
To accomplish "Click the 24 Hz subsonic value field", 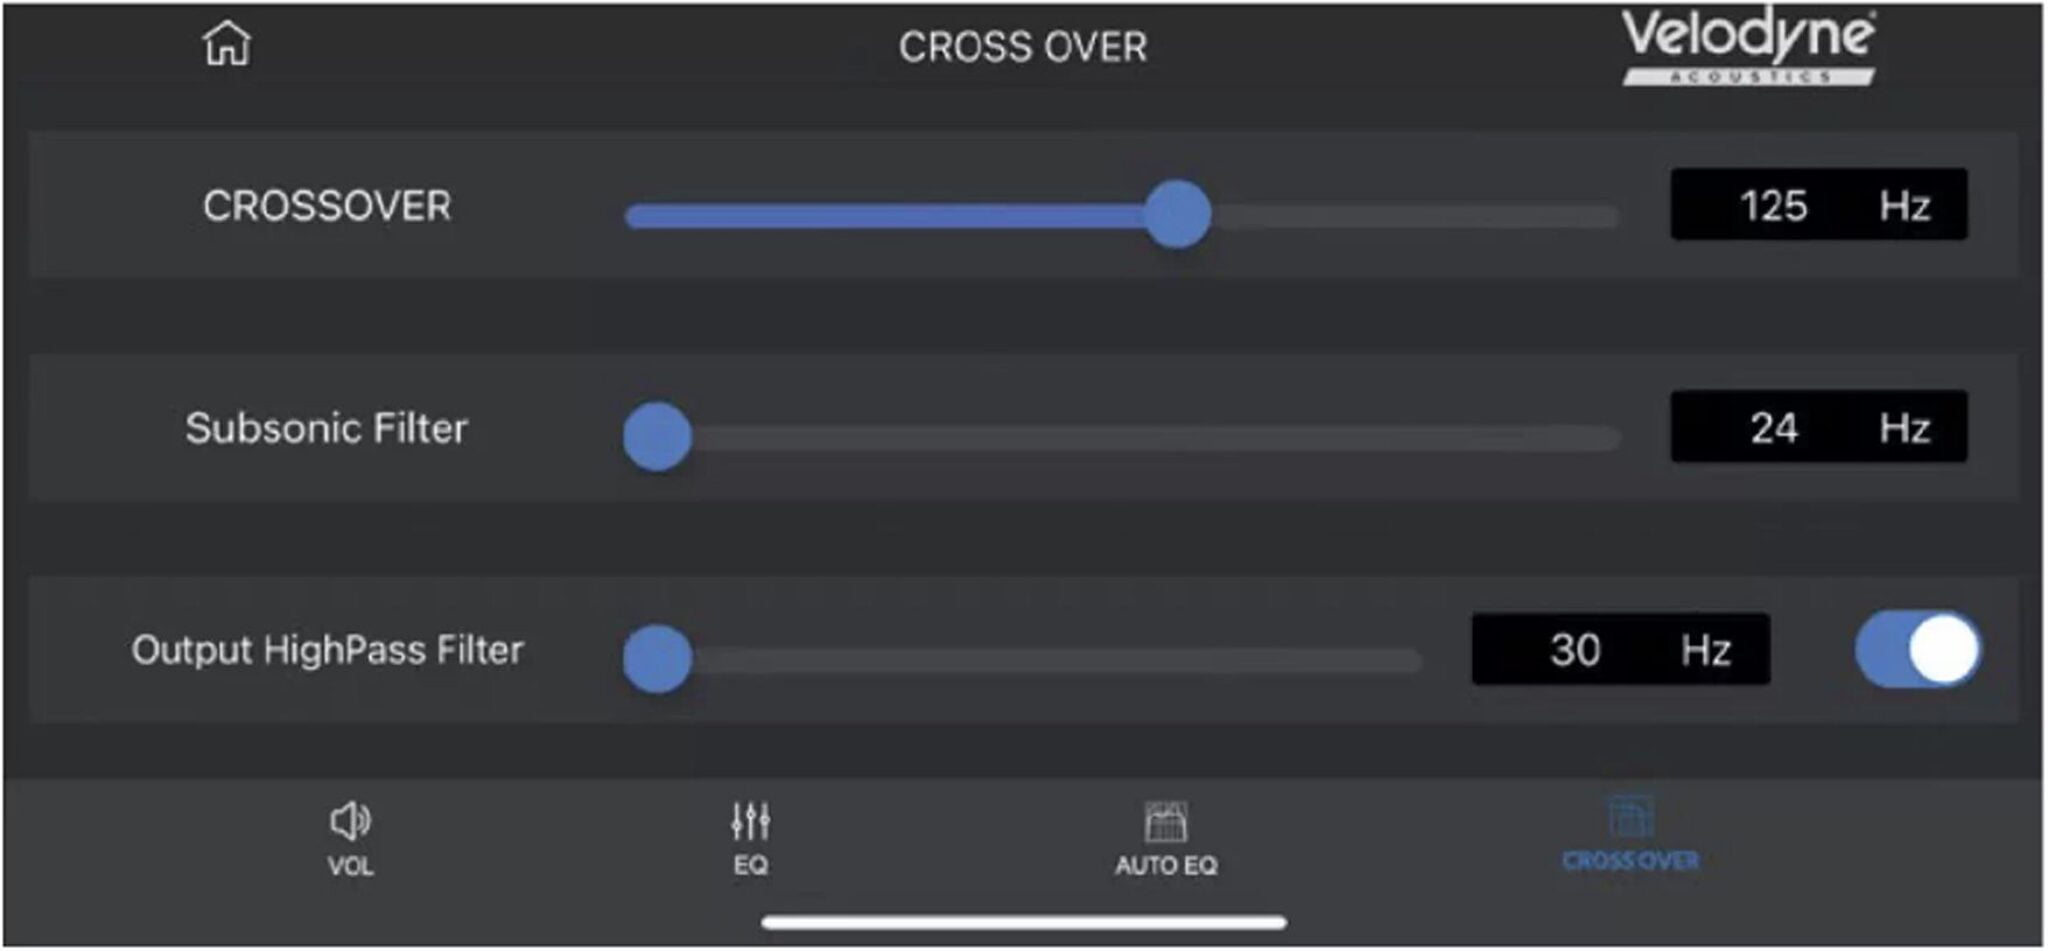I will click(x=1818, y=427).
